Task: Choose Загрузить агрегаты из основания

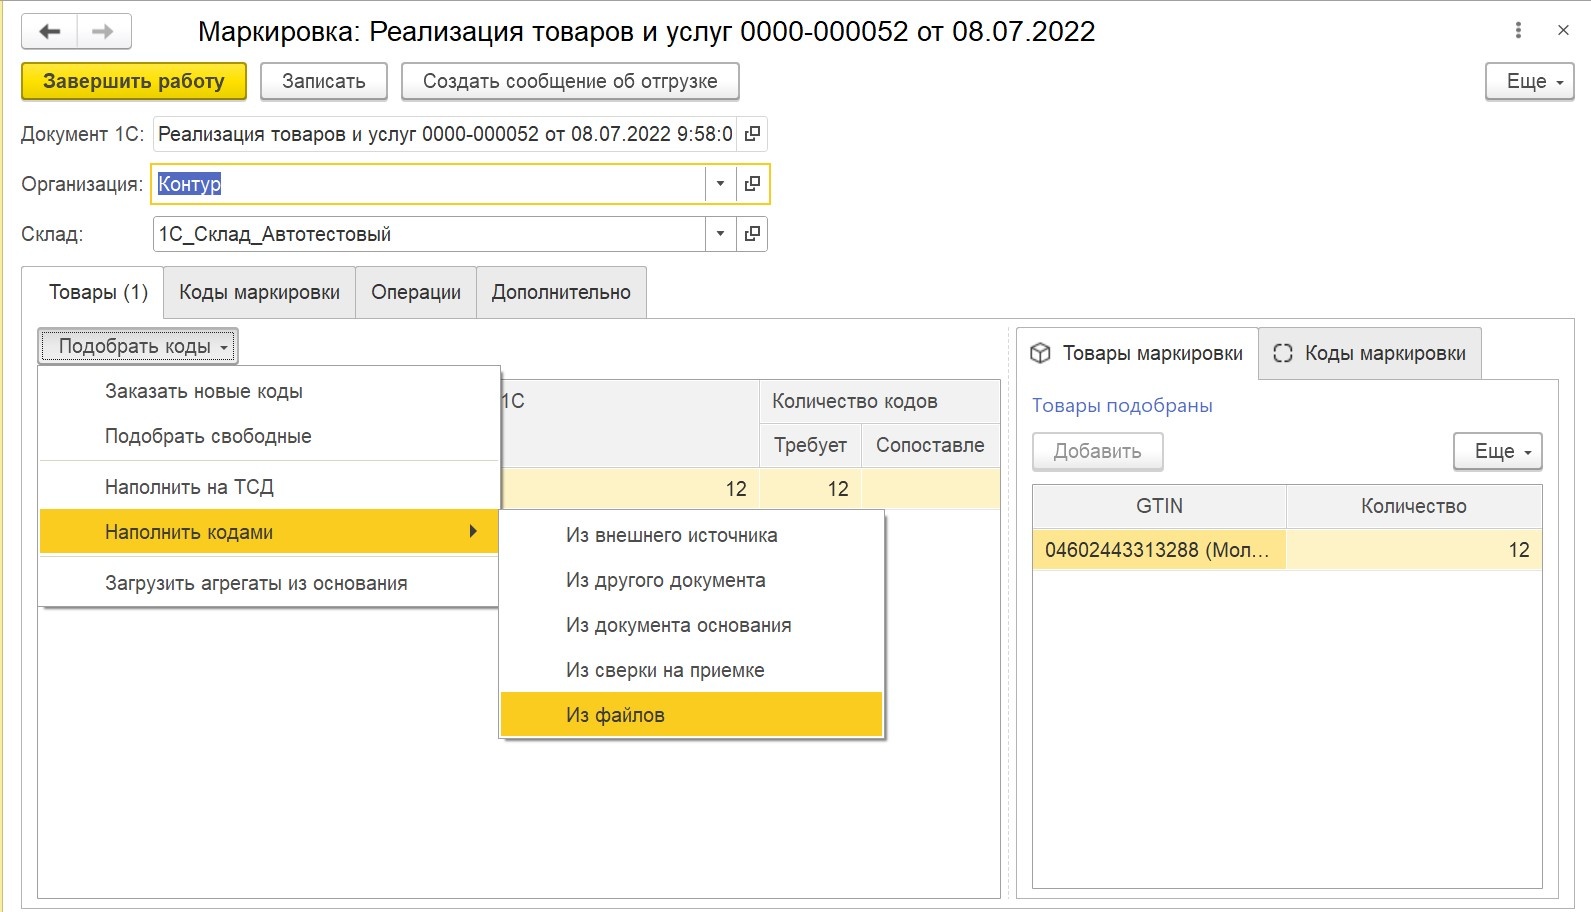Action: pos(269,583)
